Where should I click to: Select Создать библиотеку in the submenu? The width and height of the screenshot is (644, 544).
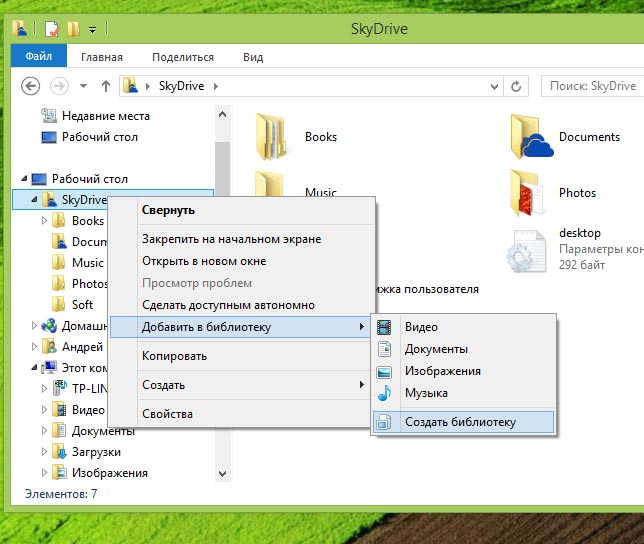click(x=460, y=422)
